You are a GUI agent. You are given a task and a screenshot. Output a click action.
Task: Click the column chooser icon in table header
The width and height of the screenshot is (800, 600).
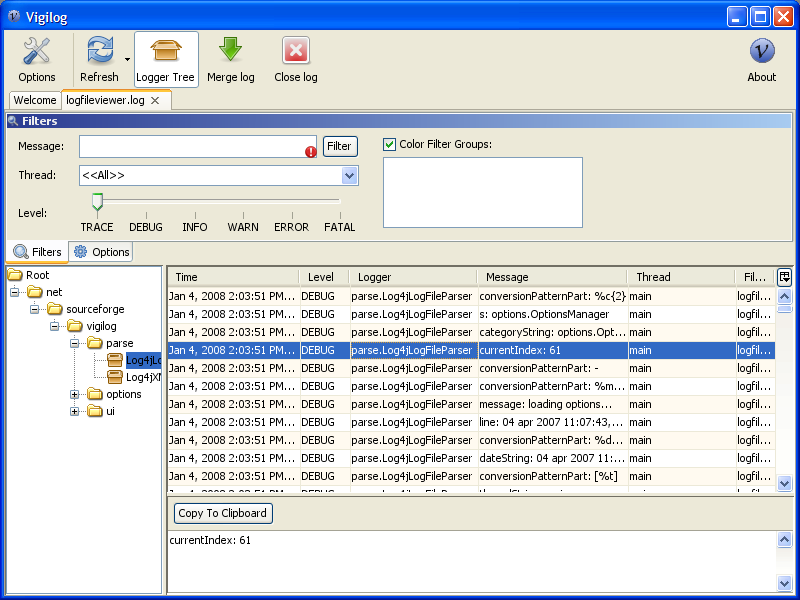coord(784,277)
